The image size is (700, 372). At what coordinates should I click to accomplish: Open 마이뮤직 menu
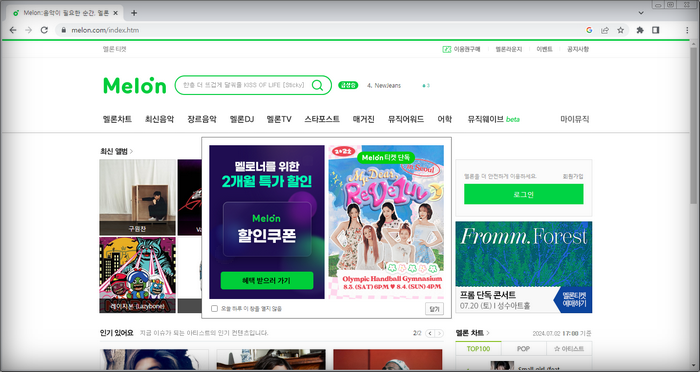(575, 119)
